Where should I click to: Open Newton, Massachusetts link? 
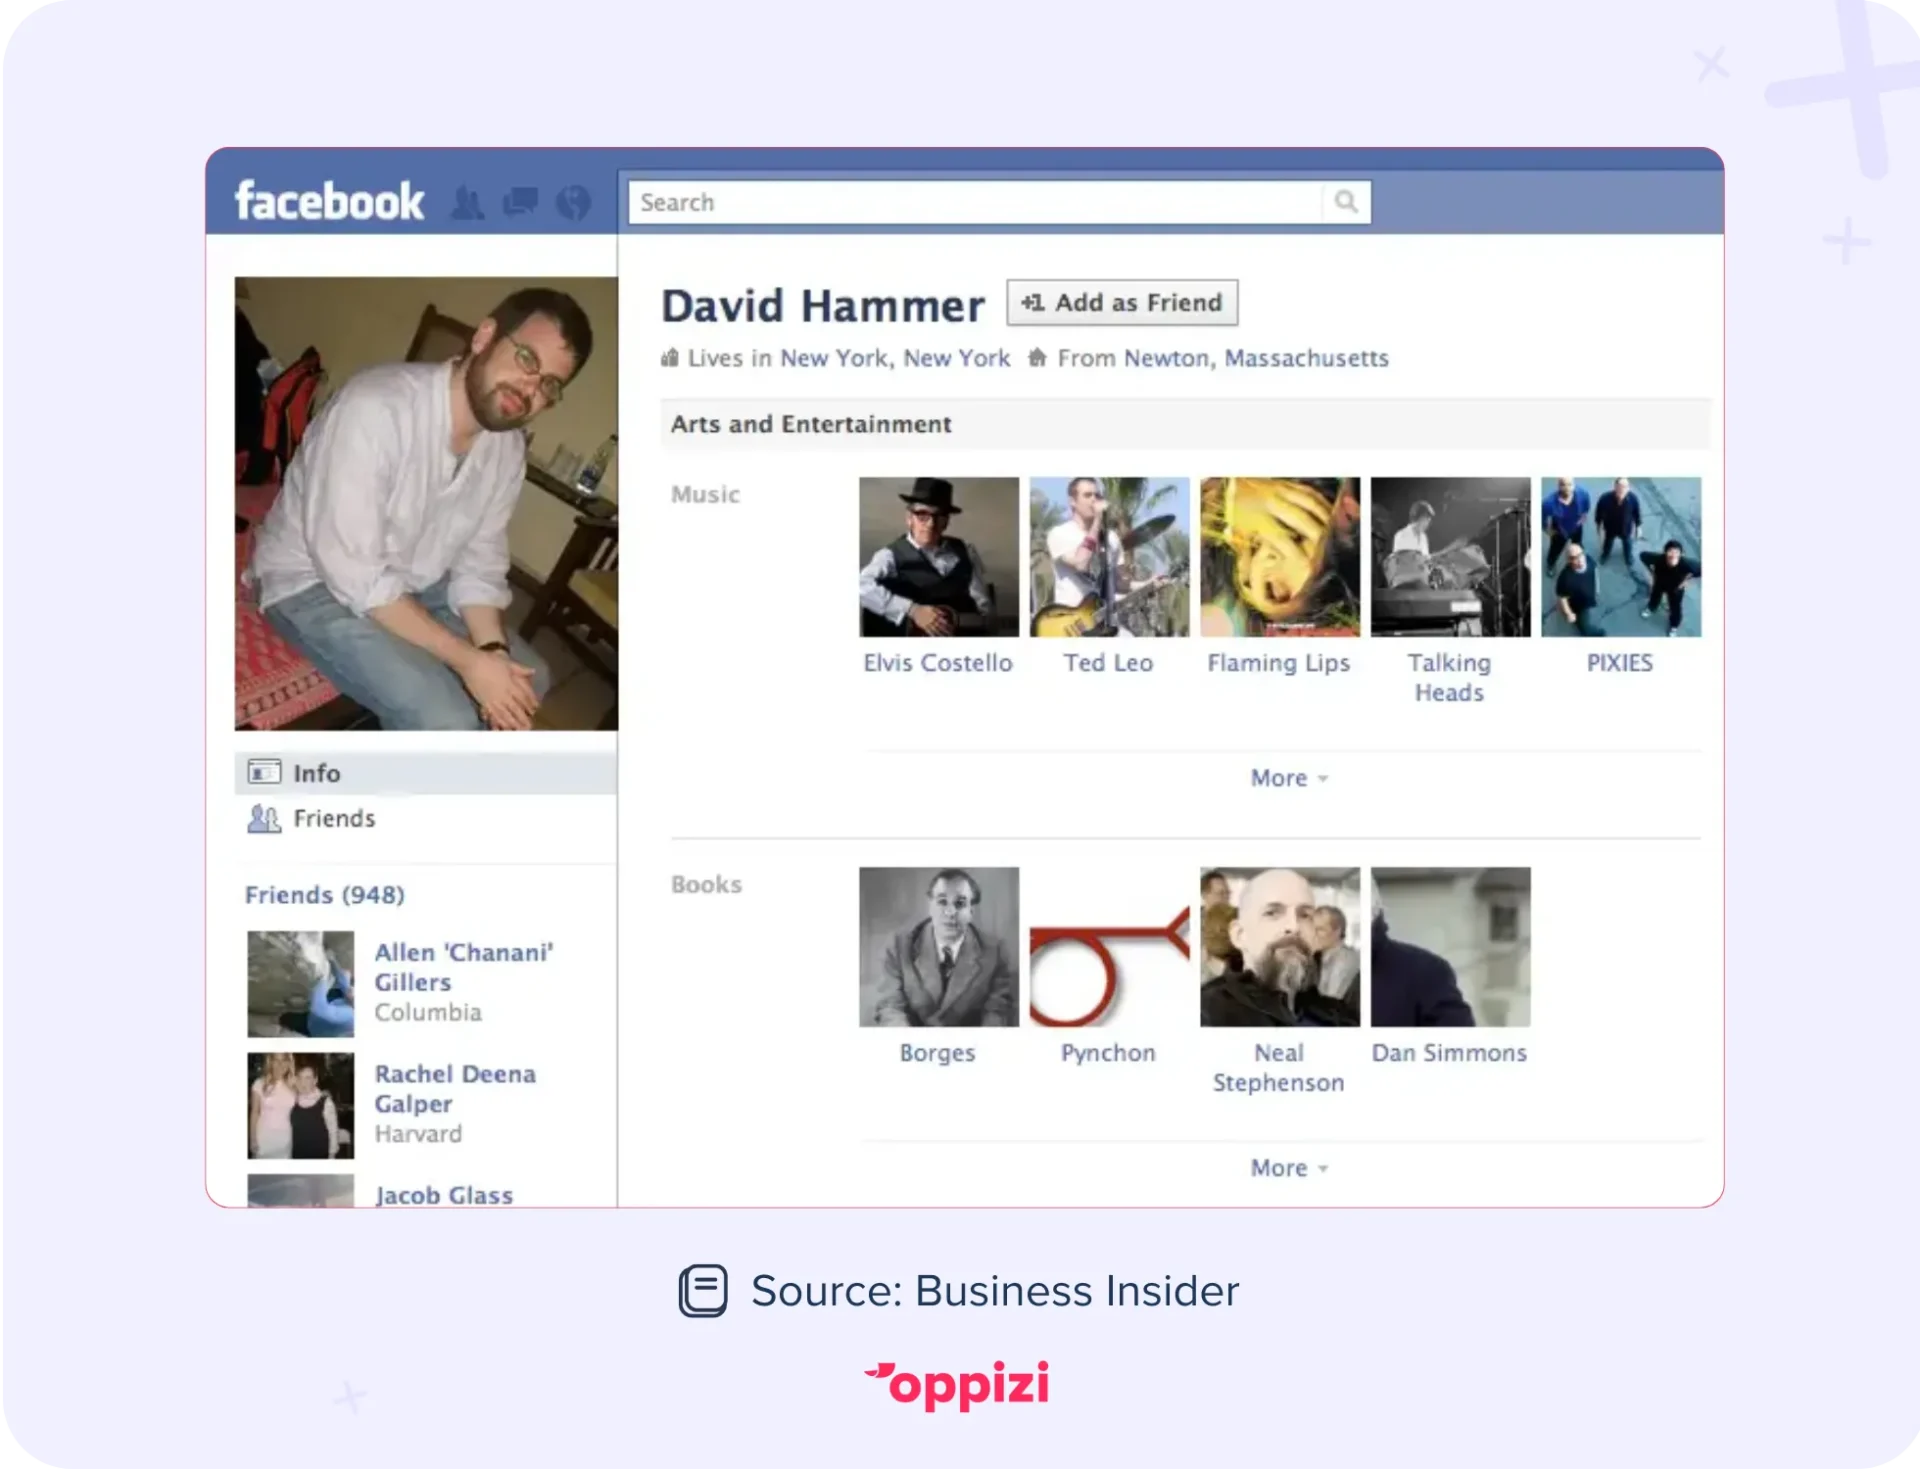(x=1256, y=358)
